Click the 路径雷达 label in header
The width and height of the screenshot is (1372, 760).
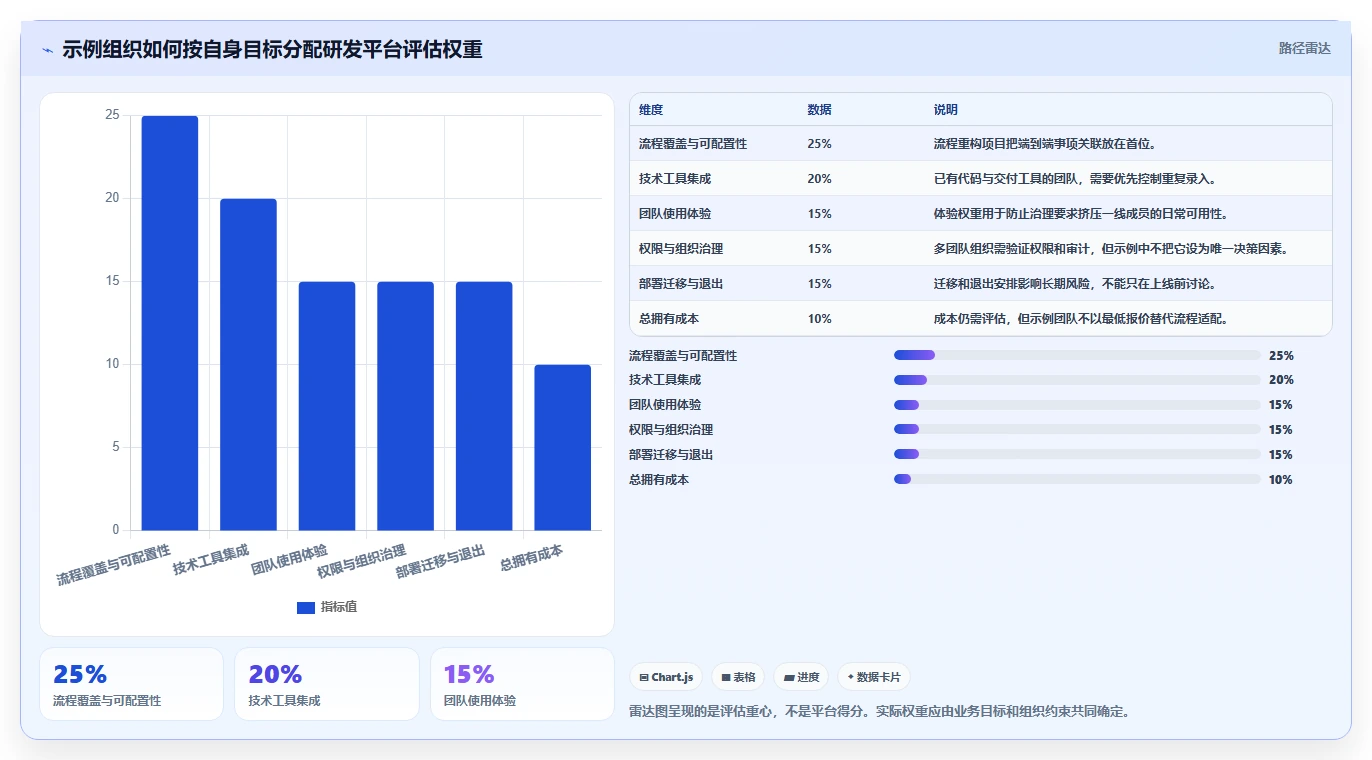1304,48
